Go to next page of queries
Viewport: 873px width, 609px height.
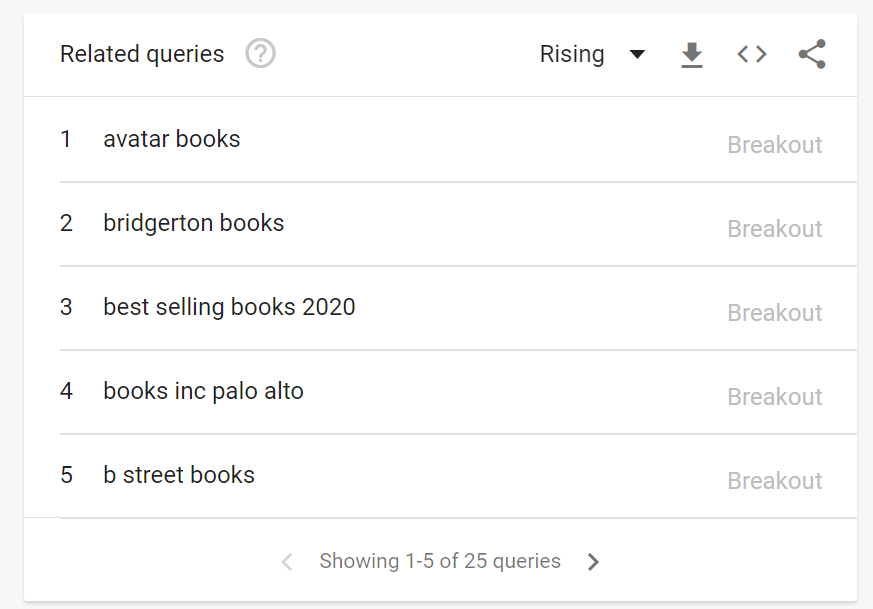pos(593,562)
